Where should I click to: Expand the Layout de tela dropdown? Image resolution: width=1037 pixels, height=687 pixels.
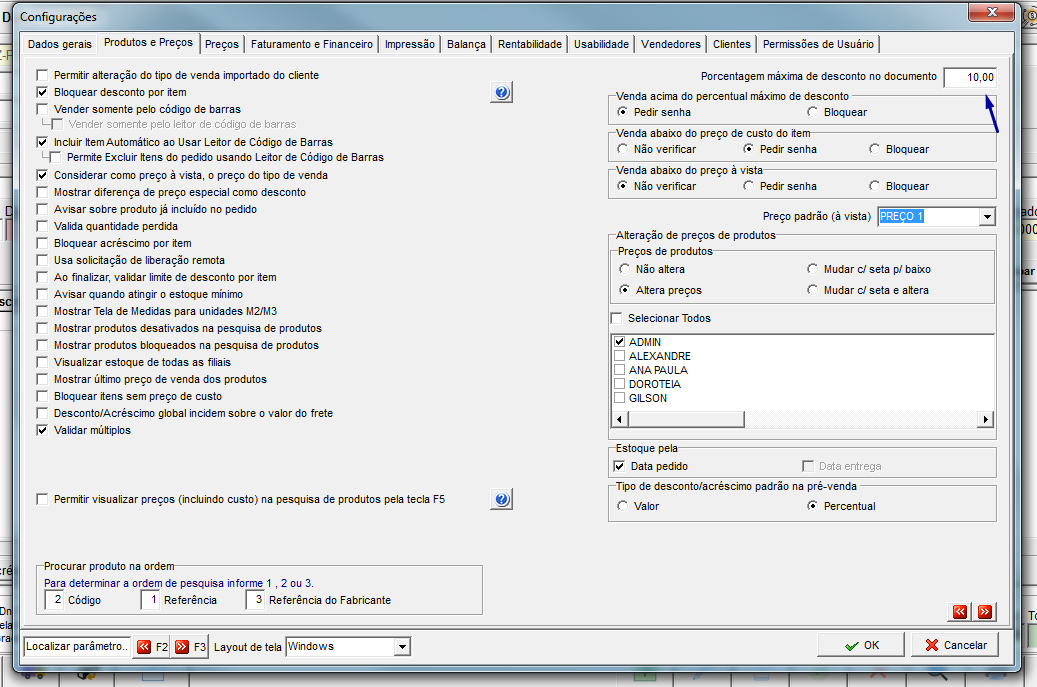401,647
